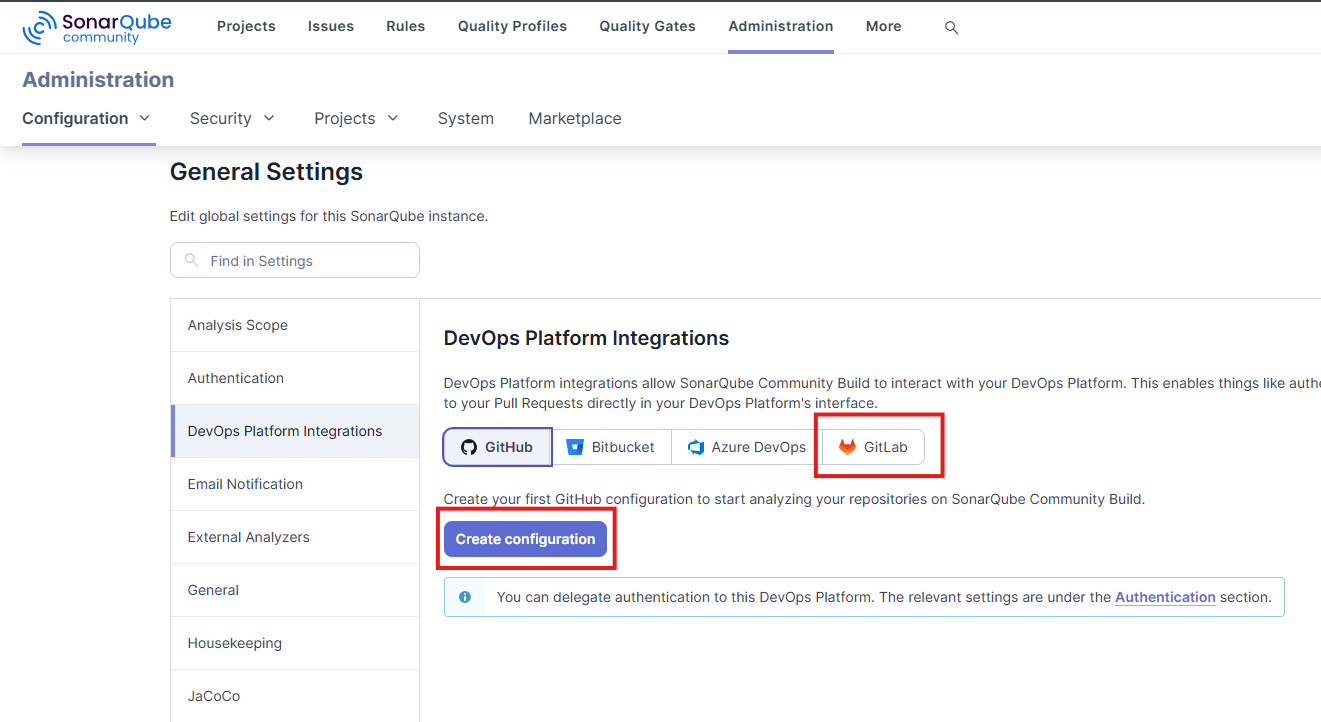The height and width of the screenshot is (722, 1321).
Task: Open the Marketplace tab
Action: point(575,118)
